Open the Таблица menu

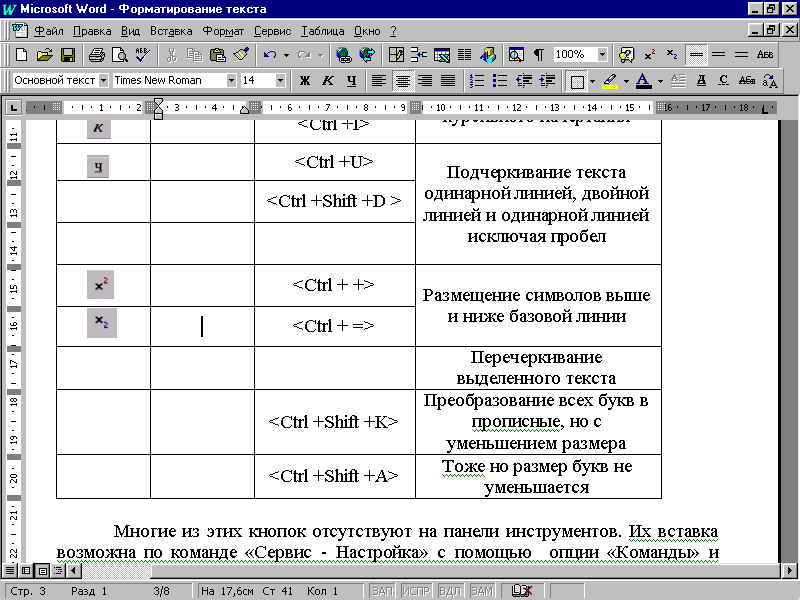[x=322, y=31]
